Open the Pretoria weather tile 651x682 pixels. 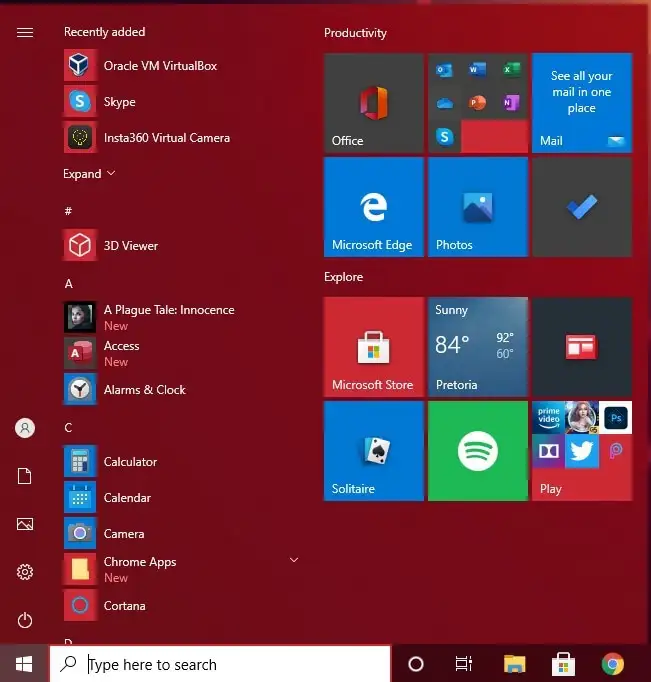[x=477, y=347]
